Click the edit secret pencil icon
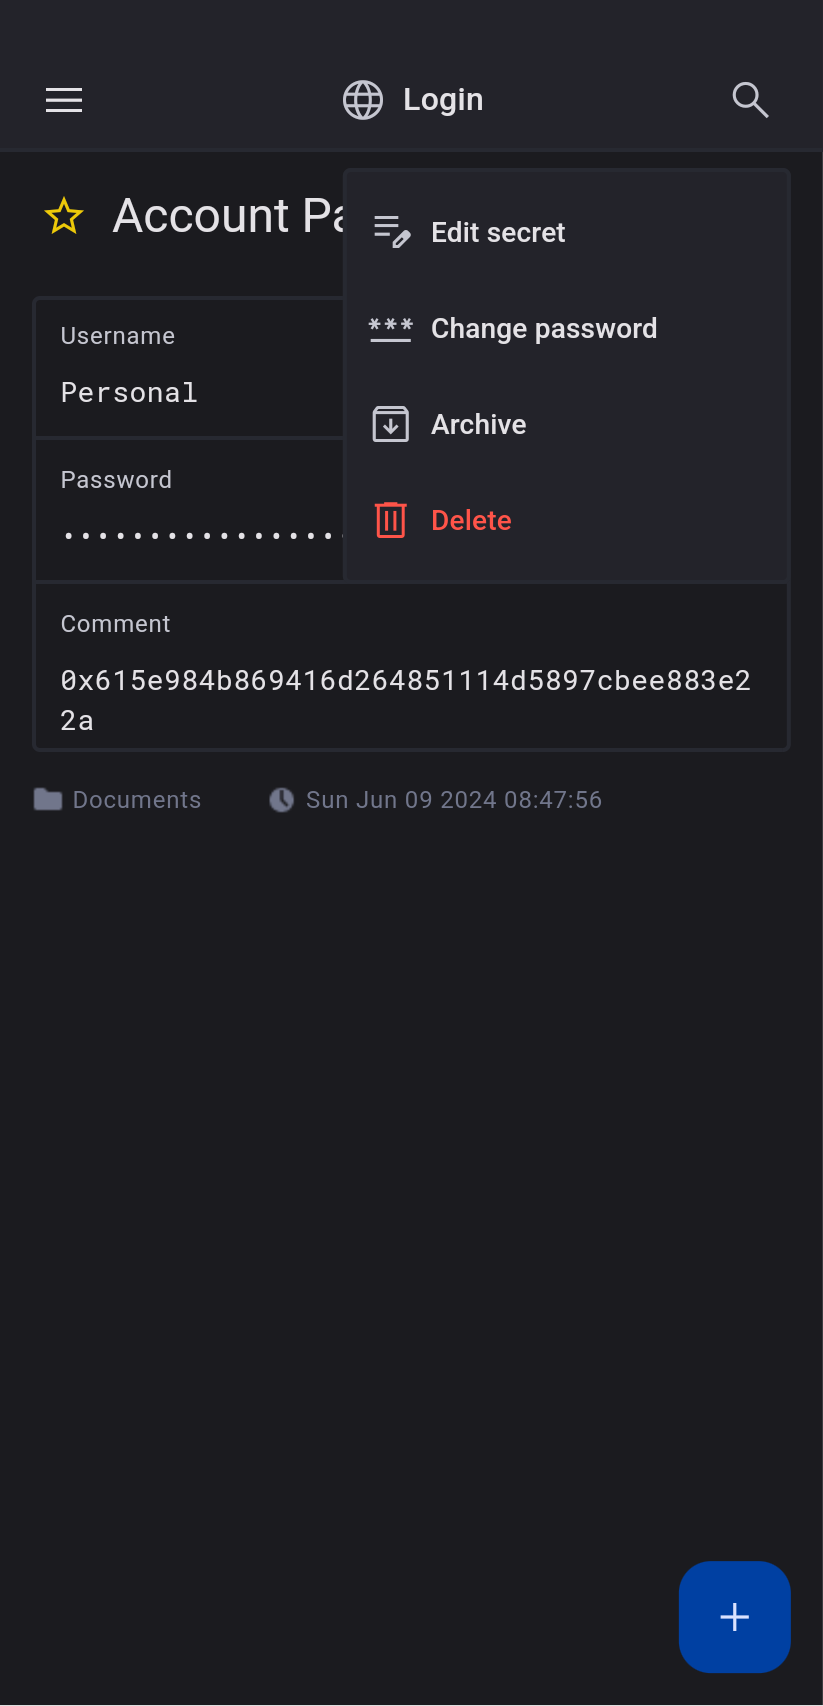823x1706 pixels. pos(391,232)
